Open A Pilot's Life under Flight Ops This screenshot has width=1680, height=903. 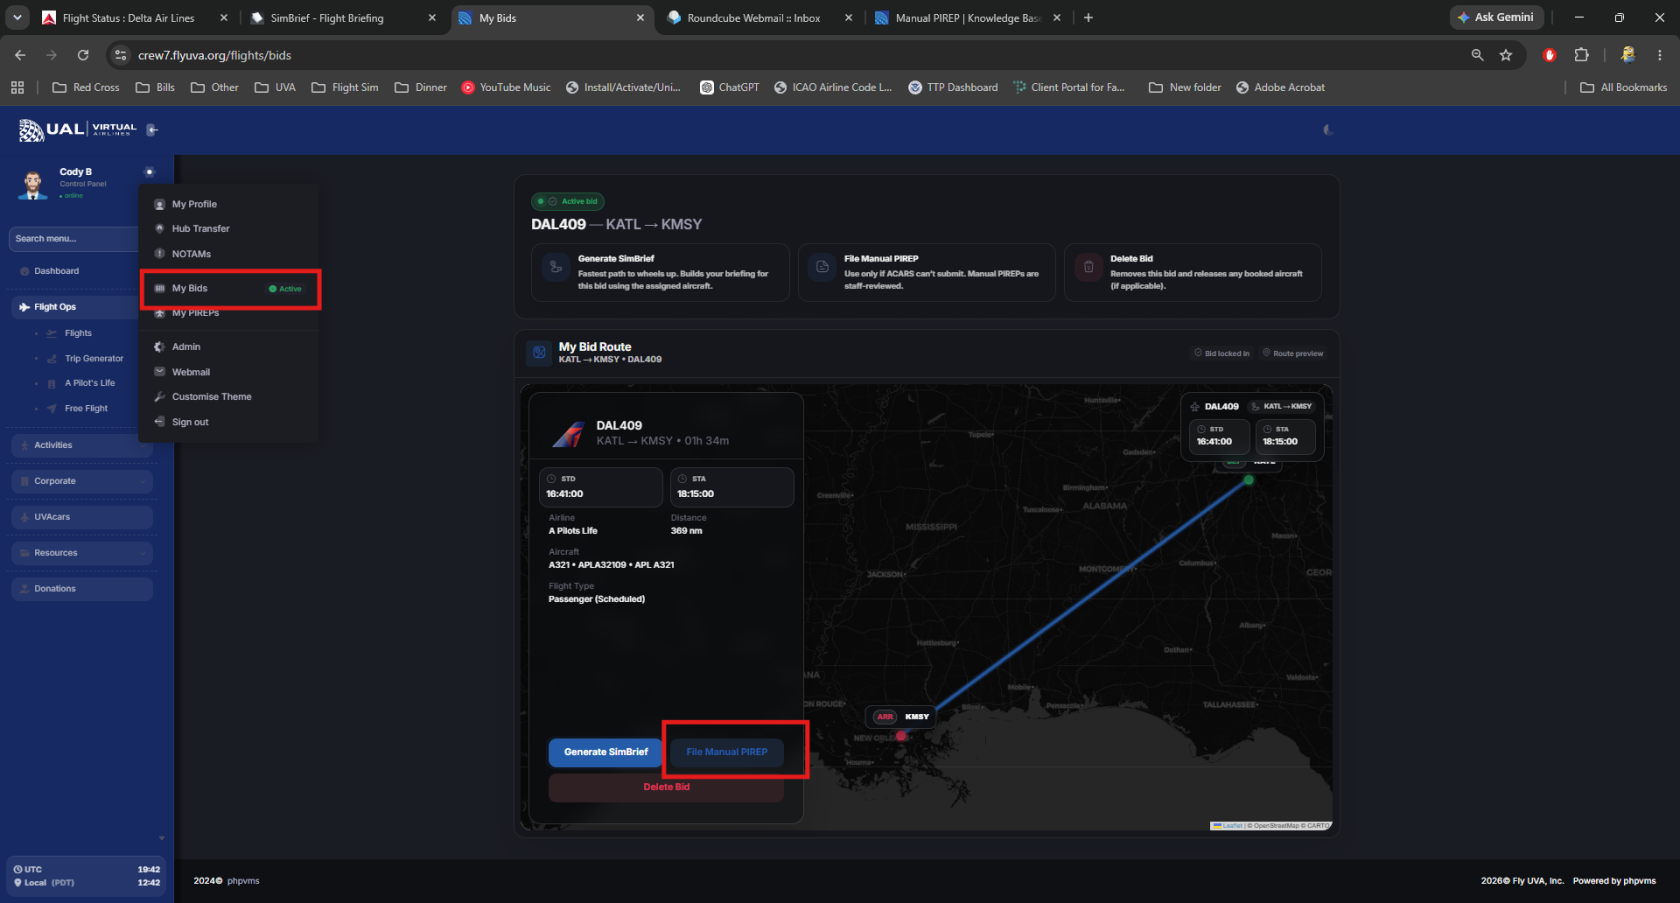(90, 383)
